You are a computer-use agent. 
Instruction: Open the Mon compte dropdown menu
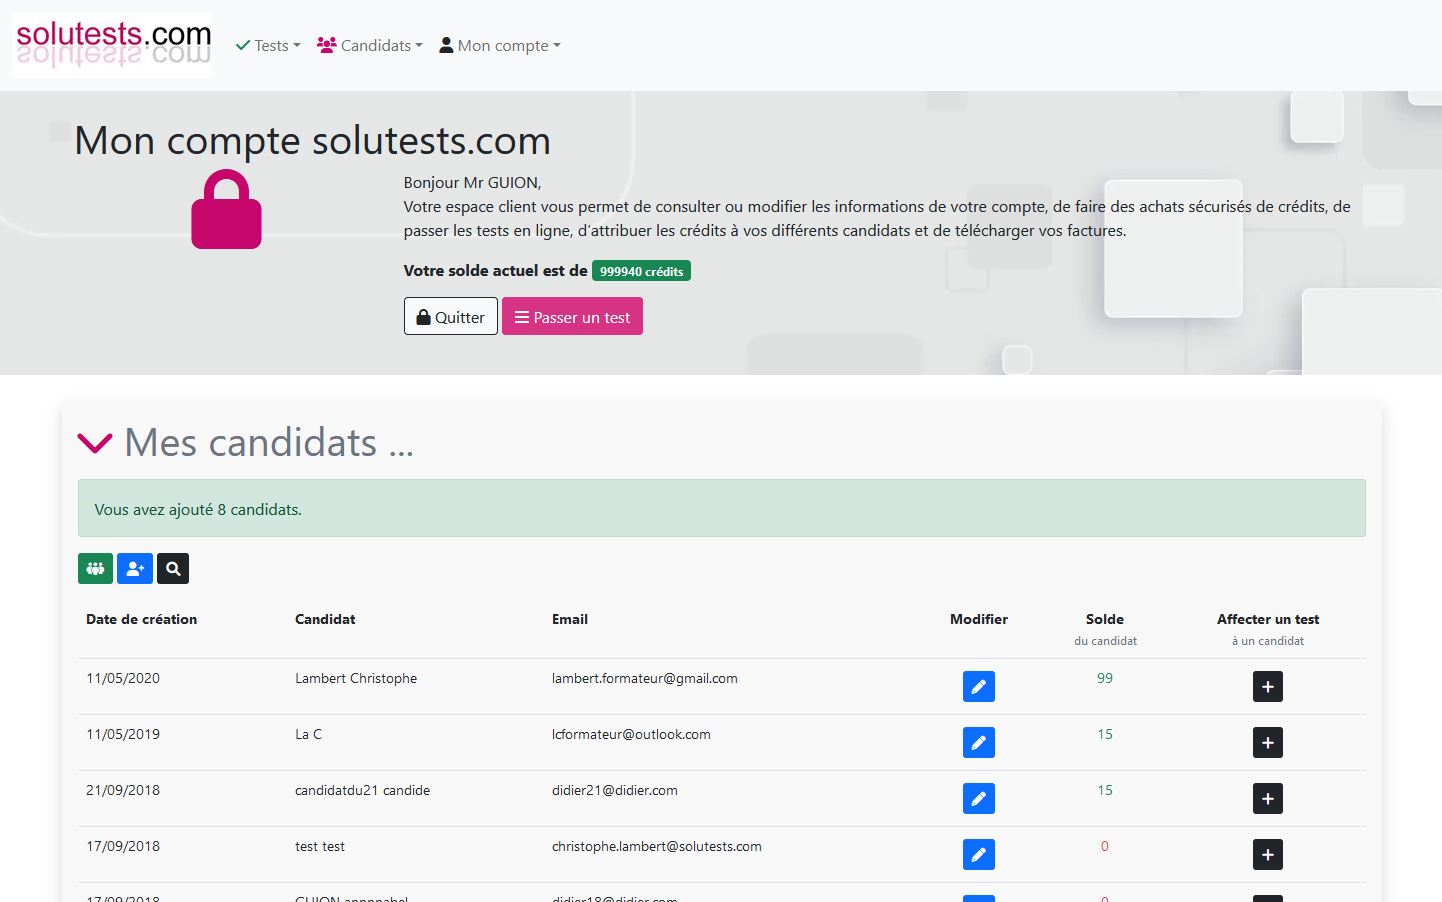(x=500, y=45)
